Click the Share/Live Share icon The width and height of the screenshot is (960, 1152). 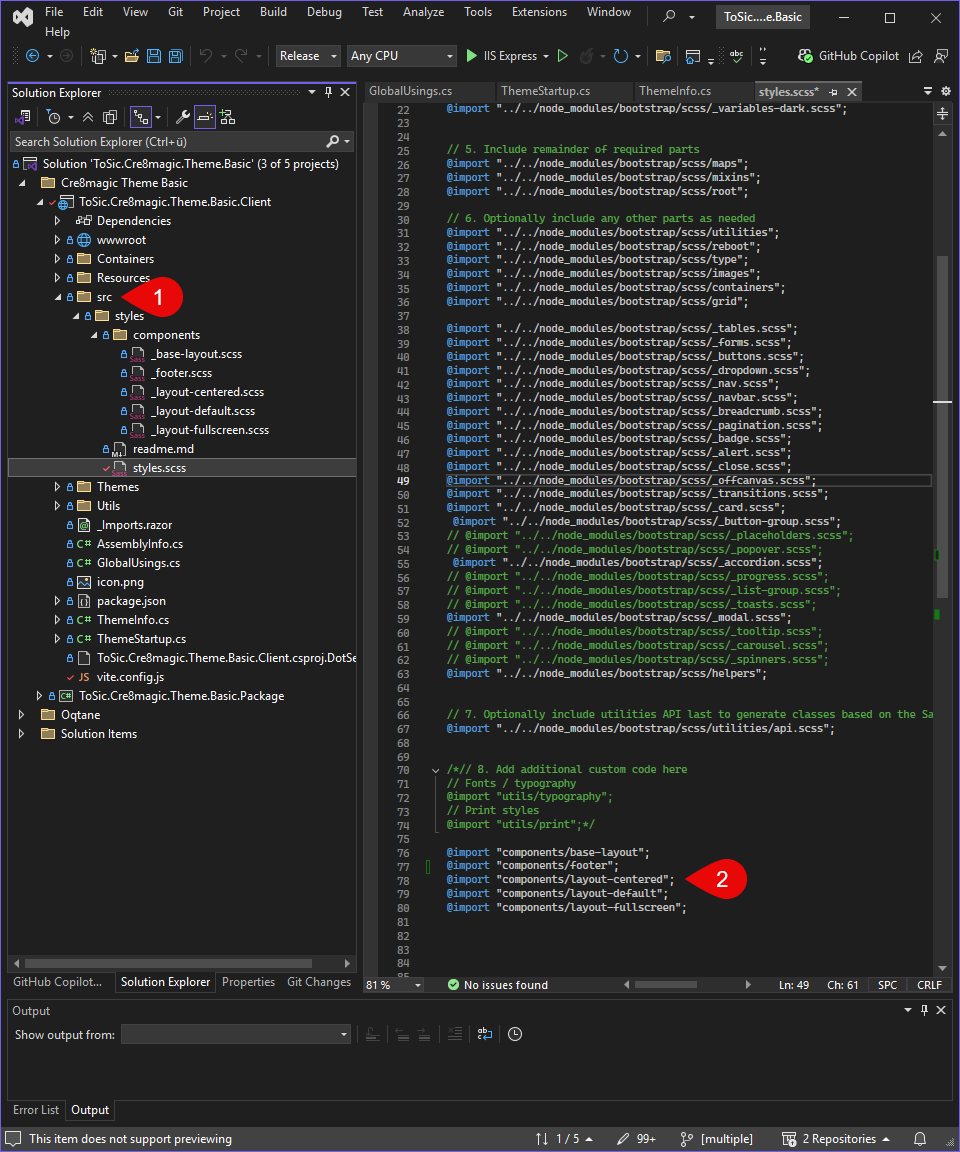click(916, 56)
